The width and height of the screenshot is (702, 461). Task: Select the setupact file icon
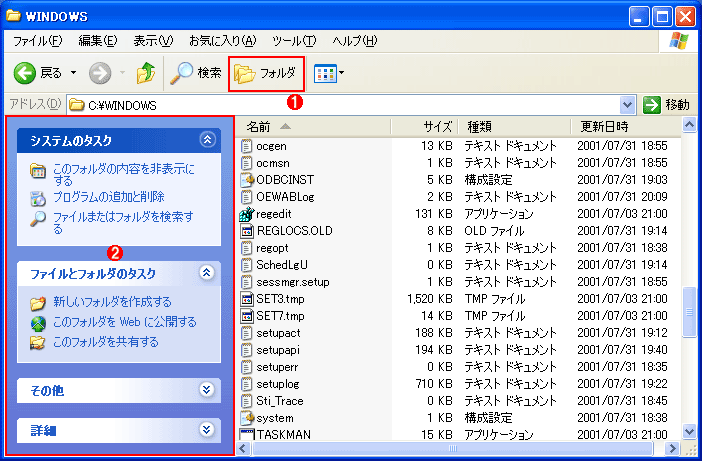coord(247,333)
